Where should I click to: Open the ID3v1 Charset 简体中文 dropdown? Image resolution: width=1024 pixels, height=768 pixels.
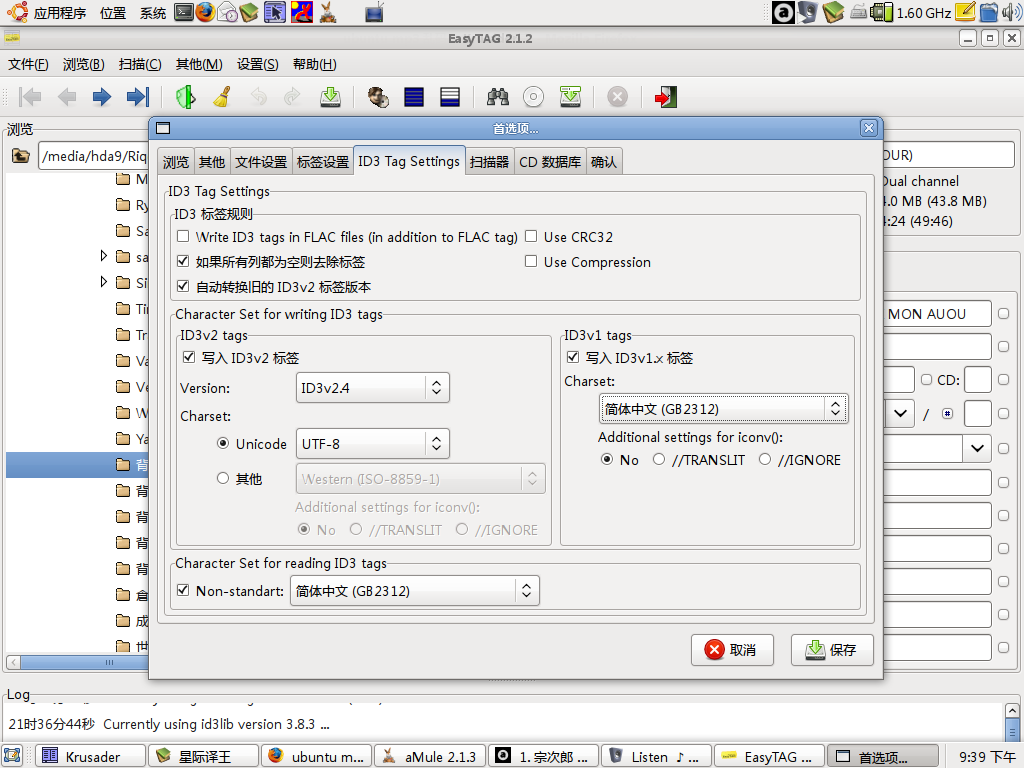pos(724,409)
